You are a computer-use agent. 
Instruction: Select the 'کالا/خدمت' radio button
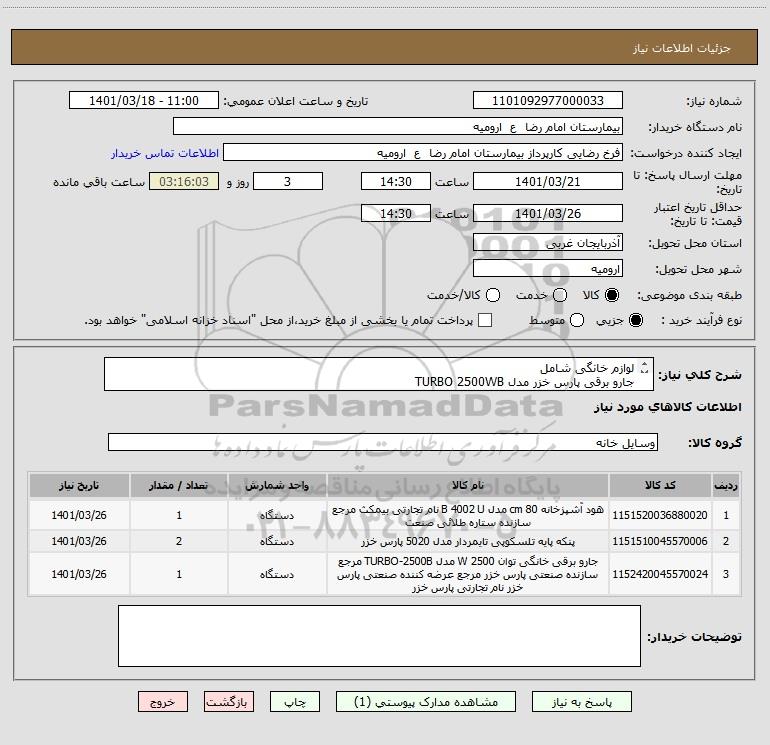pyautogui.click(x=493, y=295)
